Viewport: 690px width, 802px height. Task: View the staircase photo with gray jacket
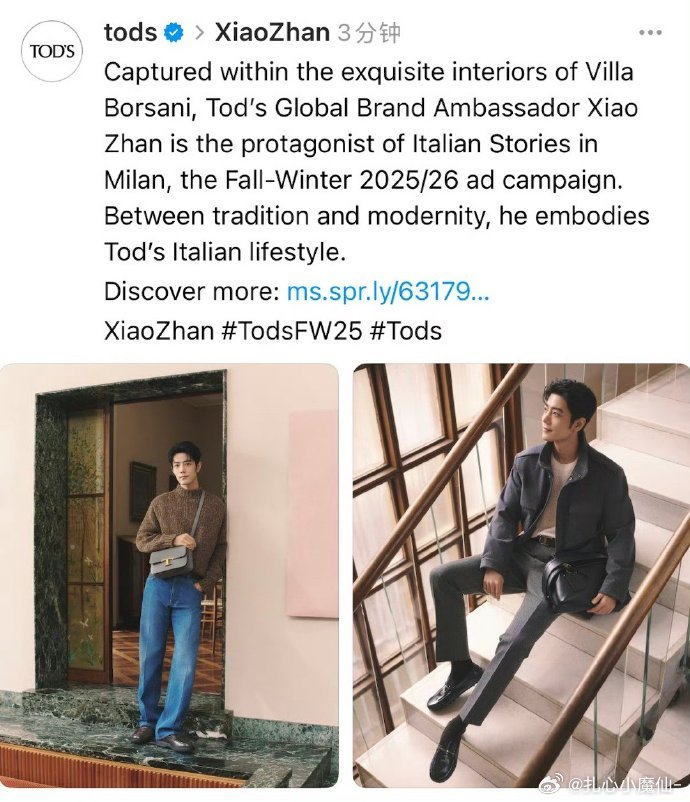pyautogui.click(x=521, y=575)
